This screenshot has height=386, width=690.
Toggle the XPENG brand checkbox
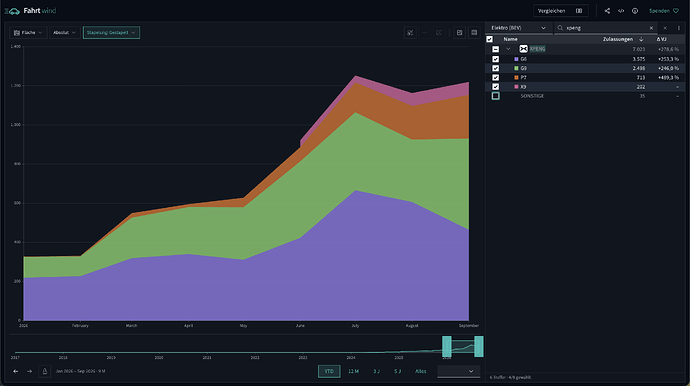coord(495,49)
